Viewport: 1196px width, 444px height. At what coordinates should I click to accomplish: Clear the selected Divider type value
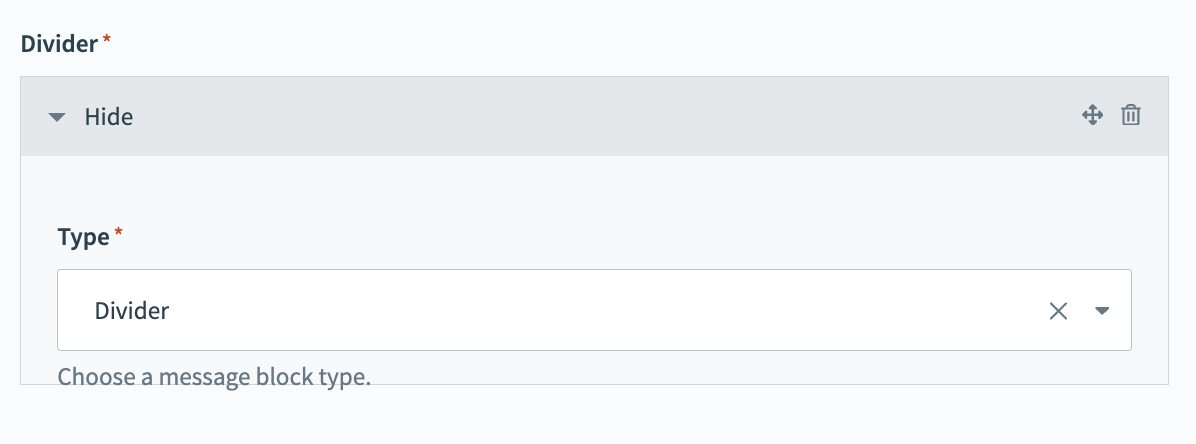tap(1058, 310)
